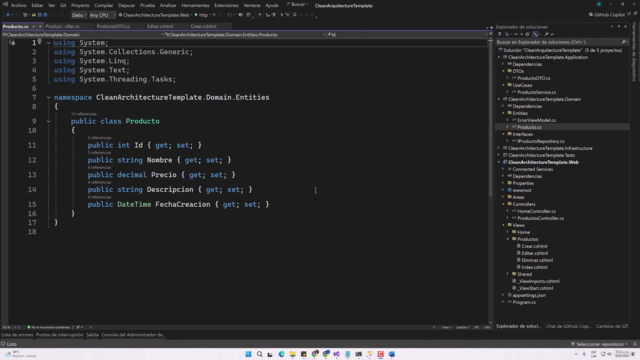Open GitHub Copilot button
This screenshot has width=640, height=360.
click(607, 15)
